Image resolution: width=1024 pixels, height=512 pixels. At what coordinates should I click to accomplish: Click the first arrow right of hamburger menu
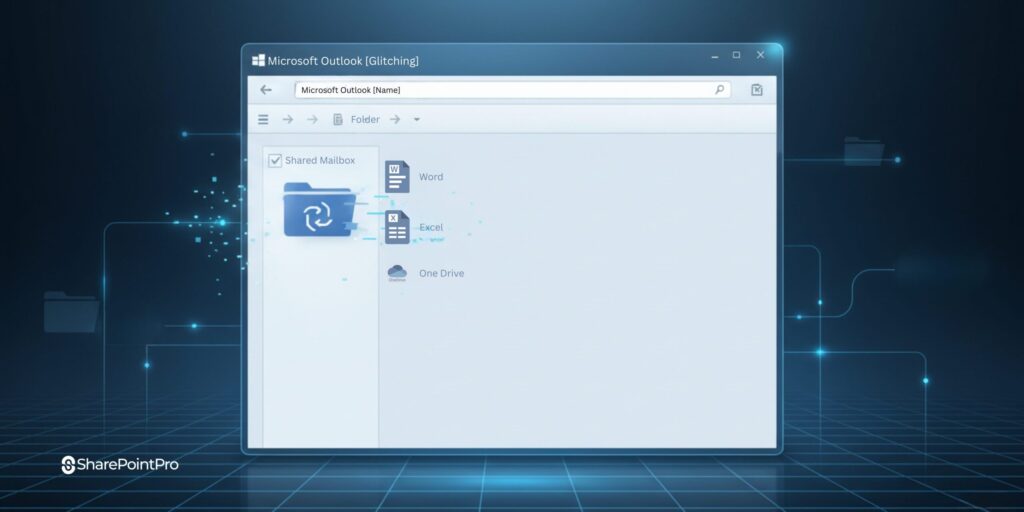pos(288,120)
